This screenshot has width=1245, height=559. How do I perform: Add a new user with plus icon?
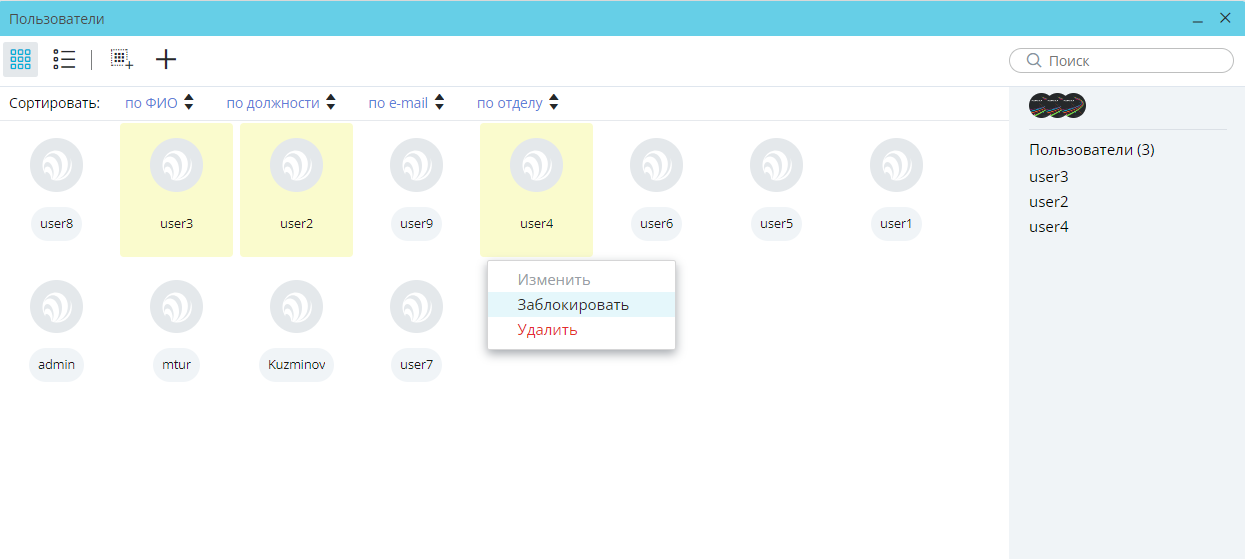(x=166, y=60)
